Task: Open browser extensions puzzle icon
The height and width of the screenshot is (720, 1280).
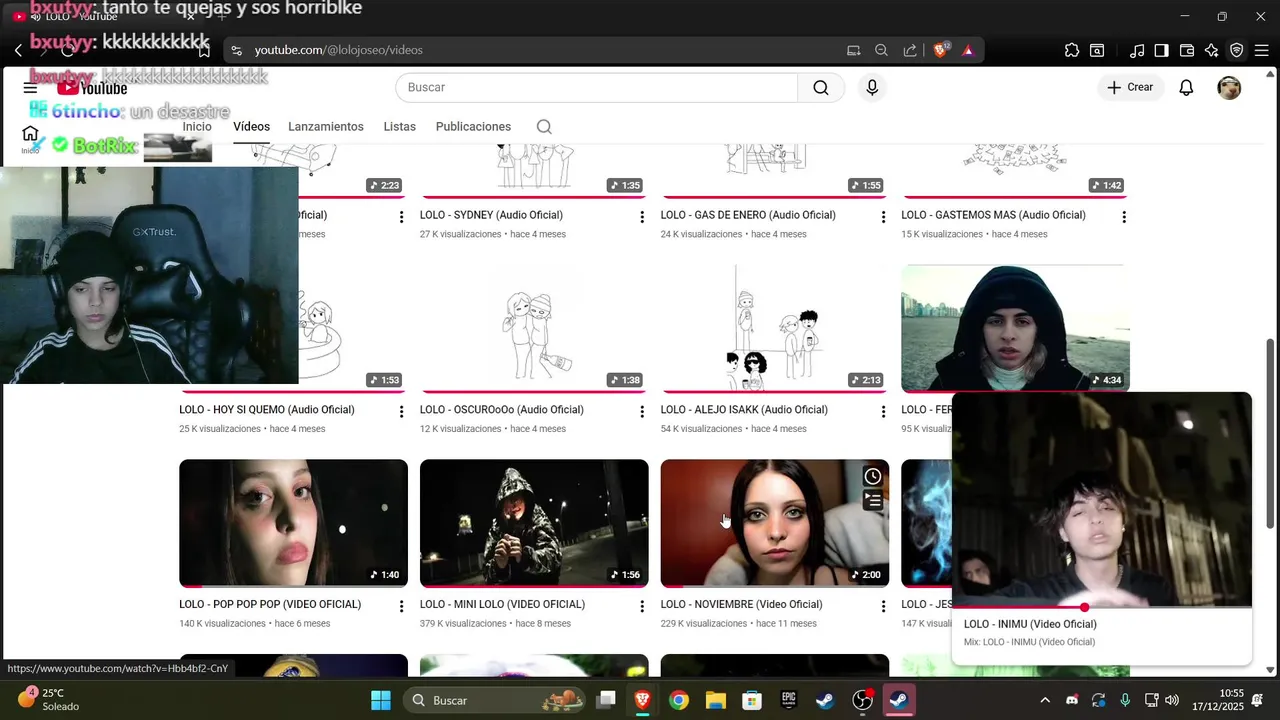Action: (1072, 50)
